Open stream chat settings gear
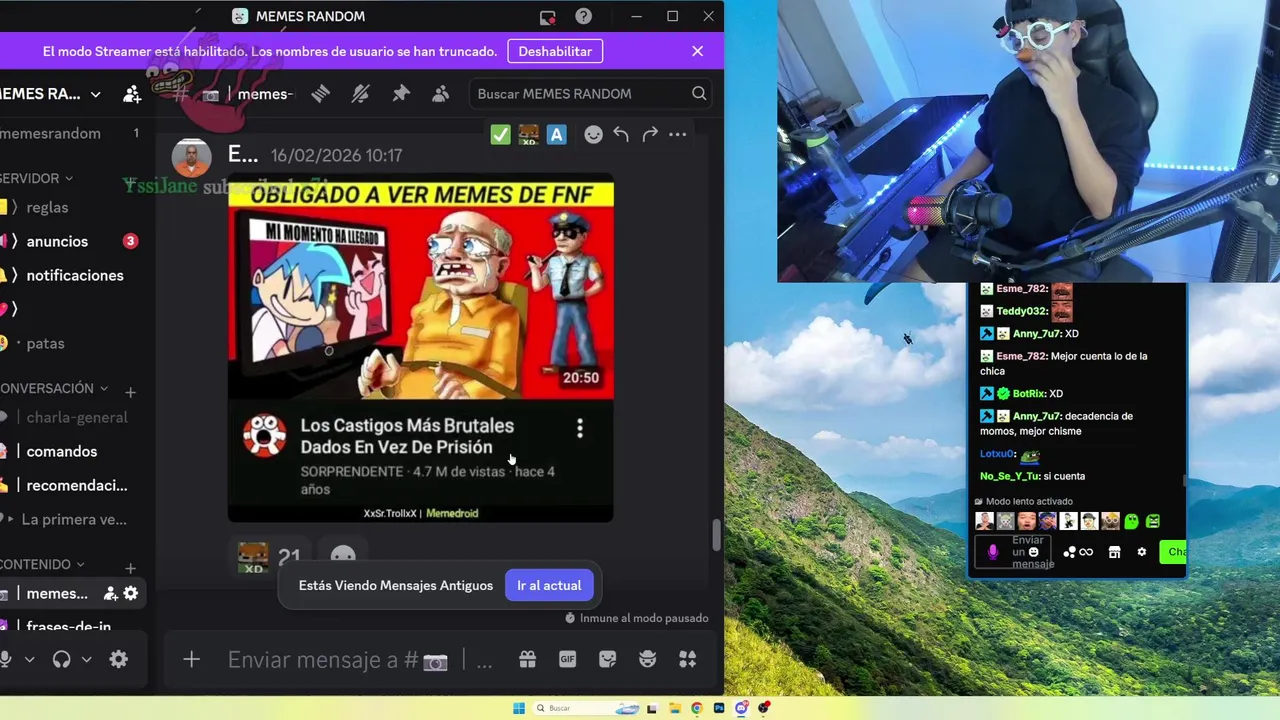The width and height of the screenshot is (1280, 720). tap(1141, 552)
